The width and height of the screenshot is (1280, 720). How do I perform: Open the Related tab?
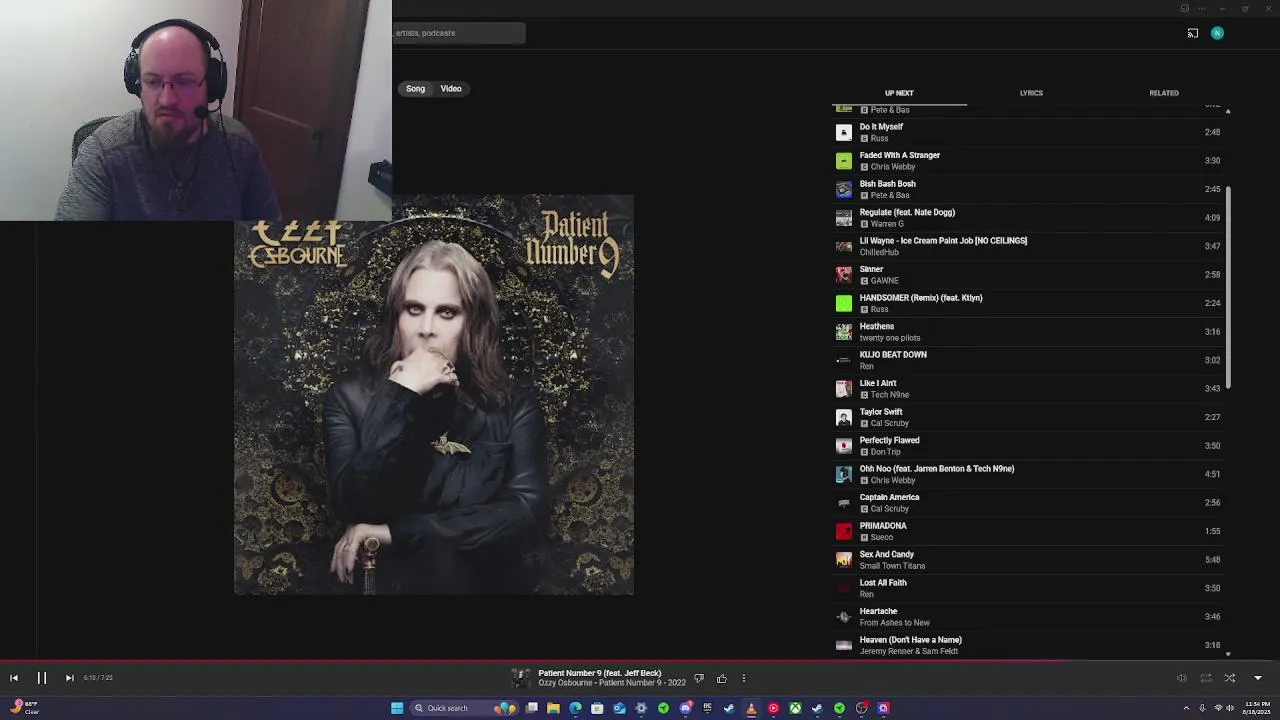point(1164,93)
